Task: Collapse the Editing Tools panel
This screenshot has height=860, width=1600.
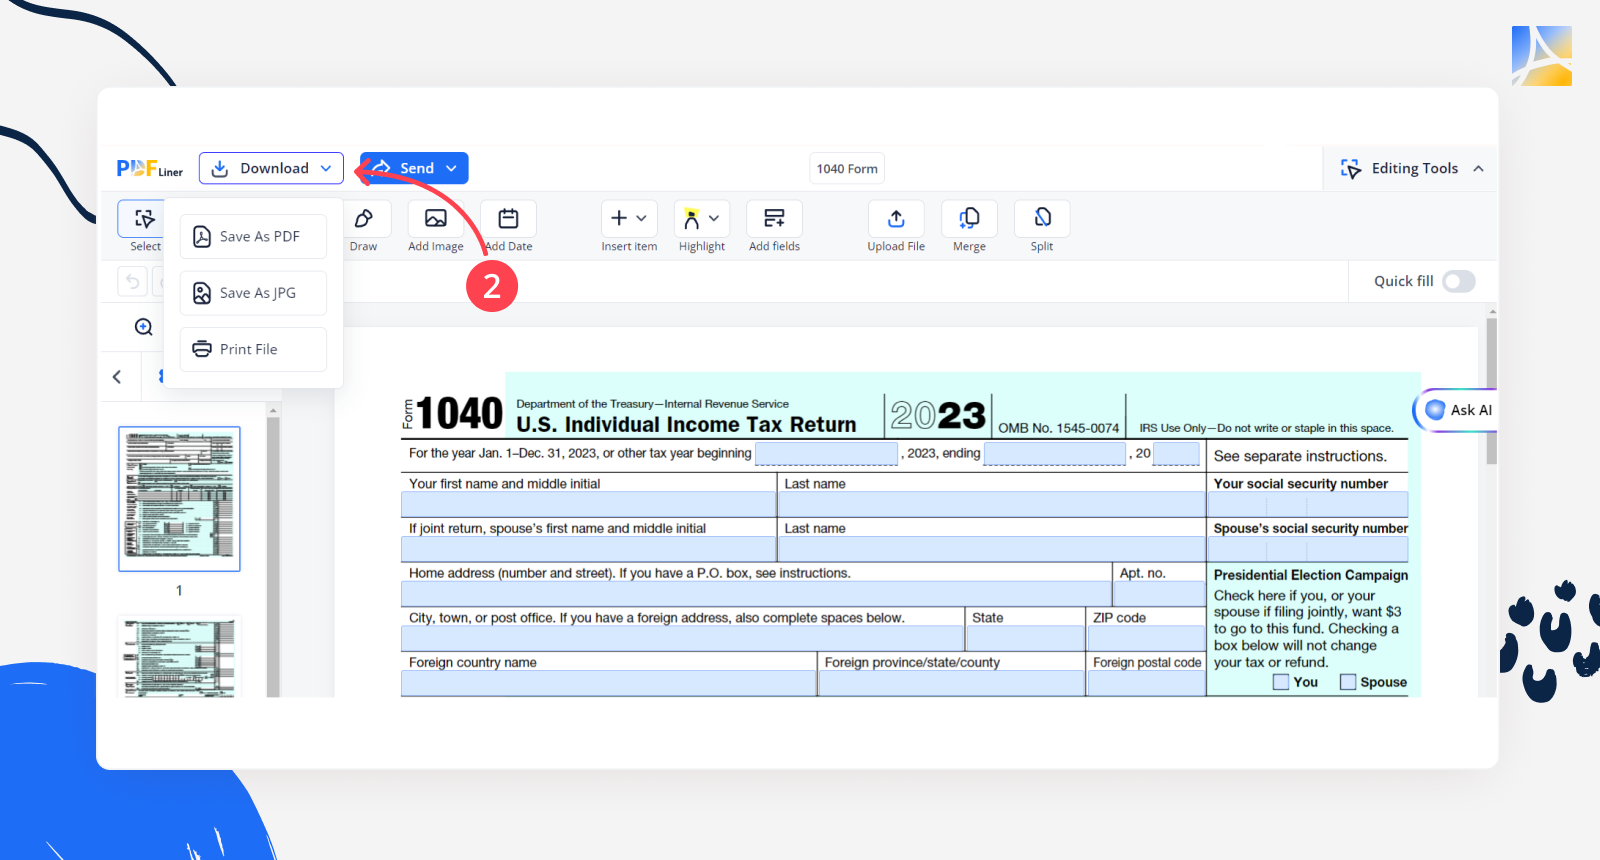Action: tap(1478, 169)
